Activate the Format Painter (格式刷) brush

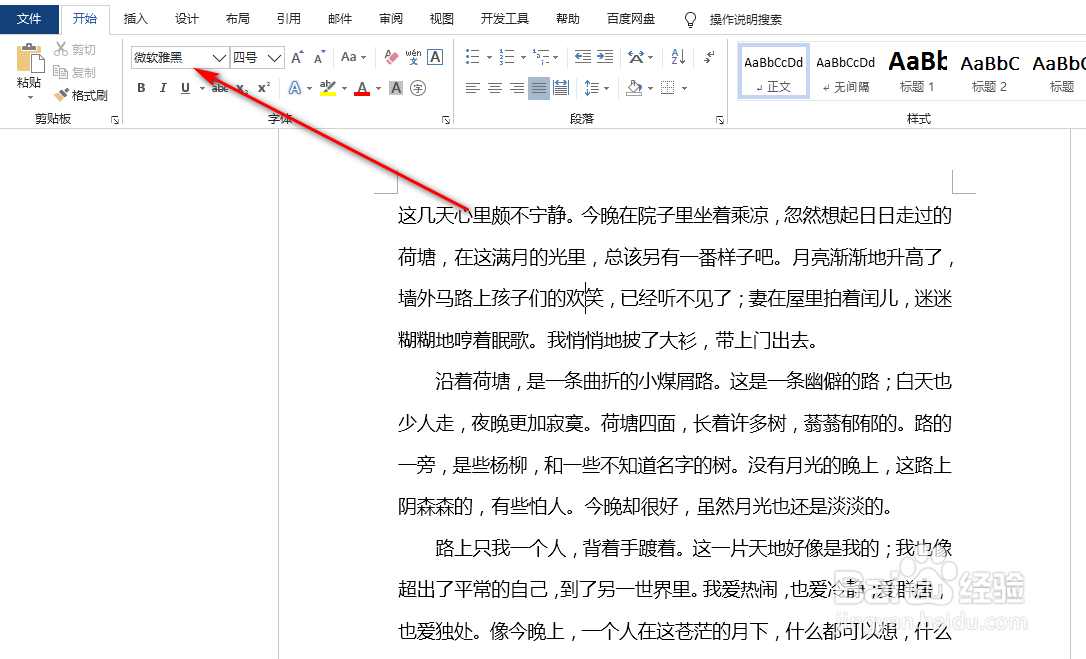[81, 95]
